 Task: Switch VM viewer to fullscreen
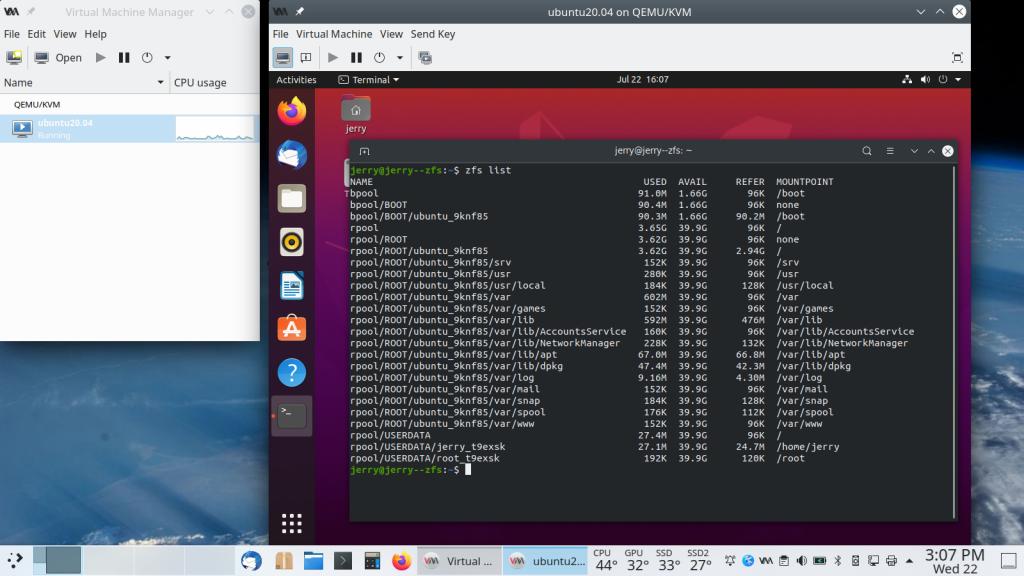tap(957, 58)
